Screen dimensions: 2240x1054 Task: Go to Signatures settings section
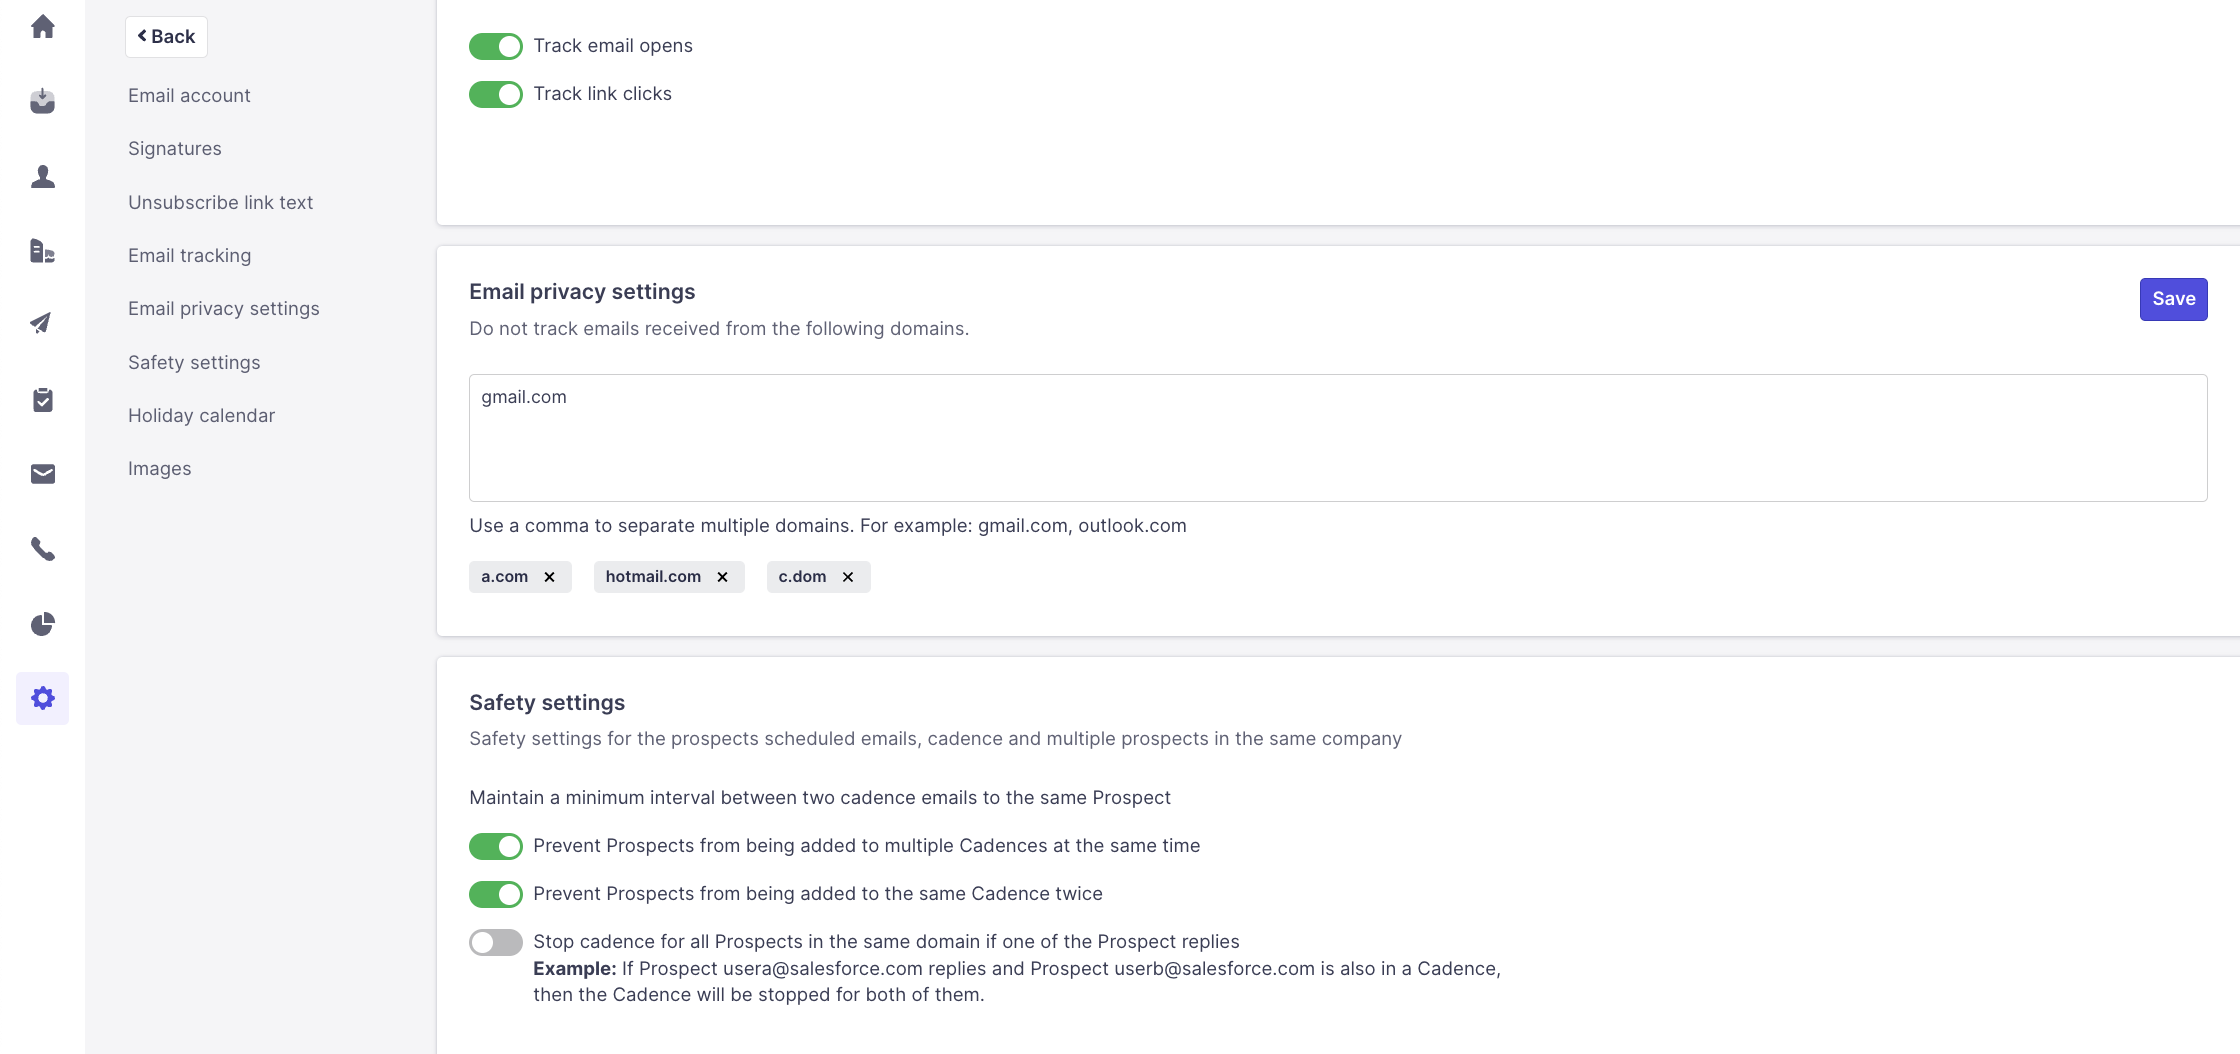point(175,149)
